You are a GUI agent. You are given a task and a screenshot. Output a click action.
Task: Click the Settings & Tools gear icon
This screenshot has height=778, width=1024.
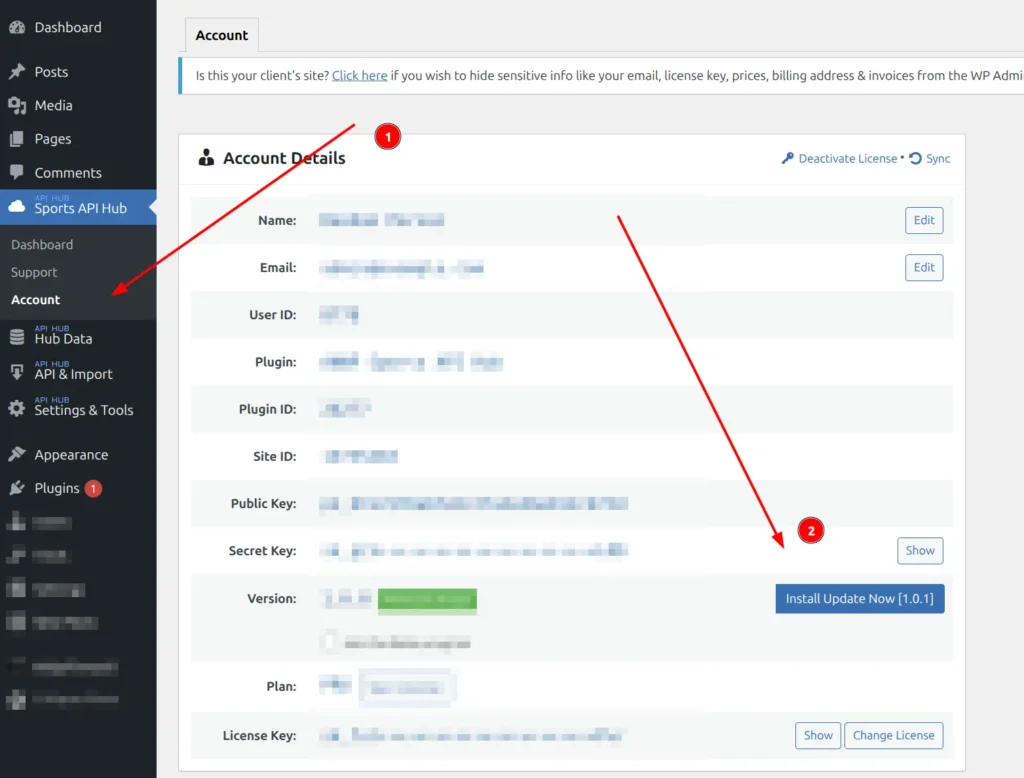[x=17, y=408]
